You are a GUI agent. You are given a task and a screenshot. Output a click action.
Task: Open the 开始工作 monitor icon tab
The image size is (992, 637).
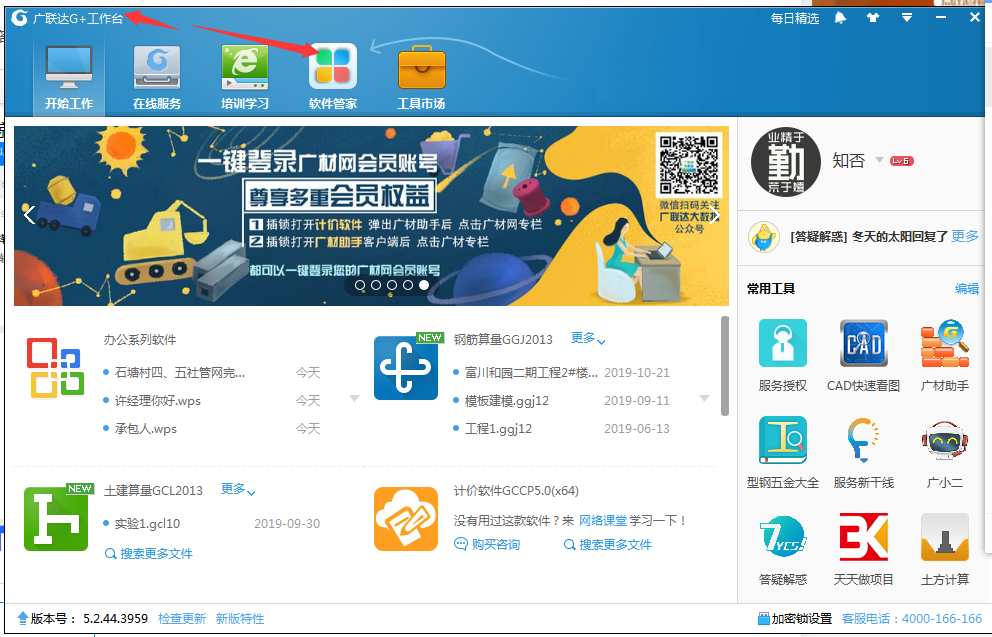pos(69,77)
